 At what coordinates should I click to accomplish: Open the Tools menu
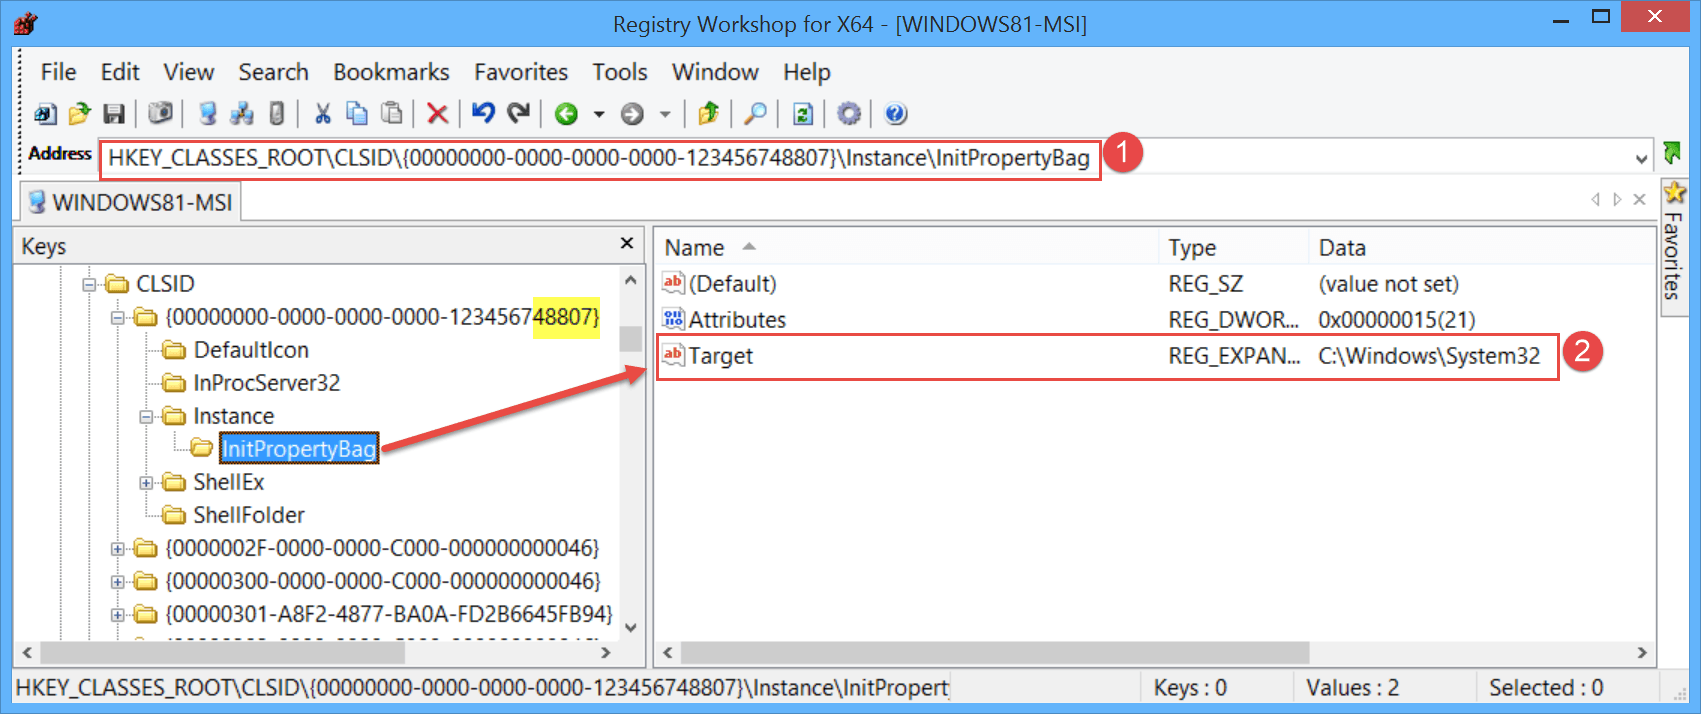tap(619, 72)
